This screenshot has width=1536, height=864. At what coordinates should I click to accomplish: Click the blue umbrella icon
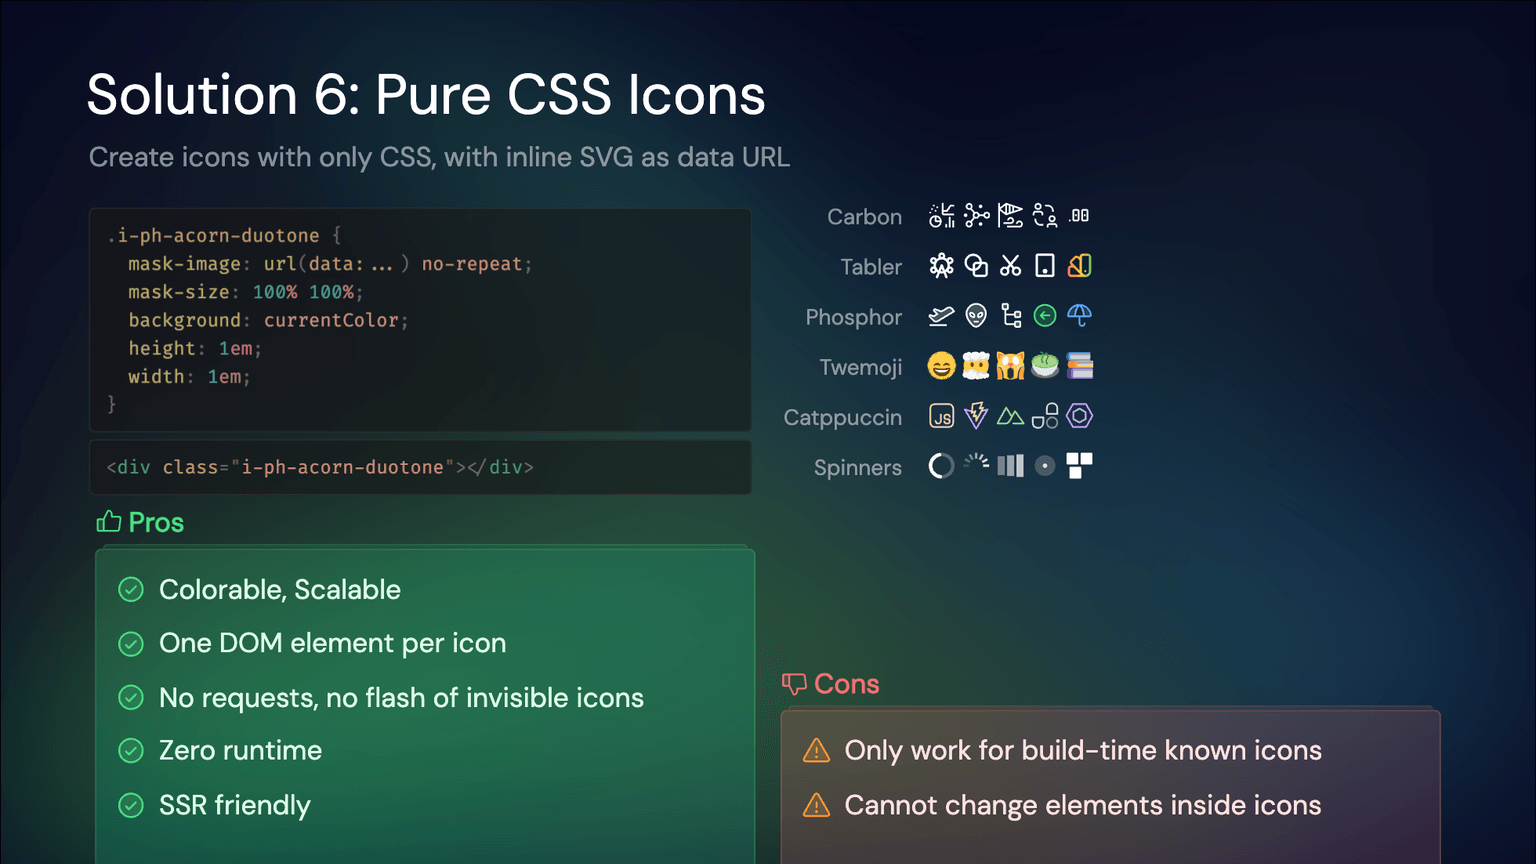[x=1079, y=316]
